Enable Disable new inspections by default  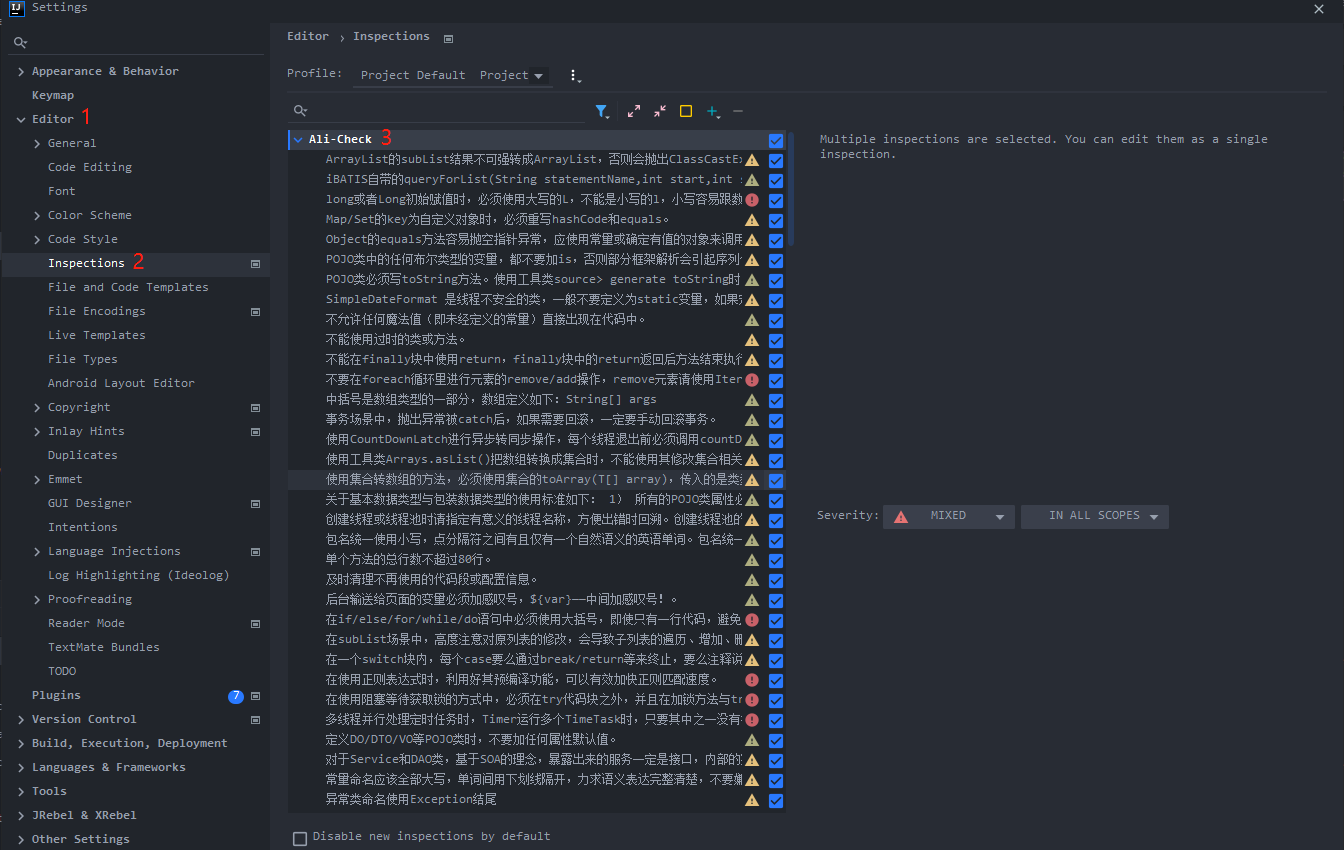coord(300,837)
